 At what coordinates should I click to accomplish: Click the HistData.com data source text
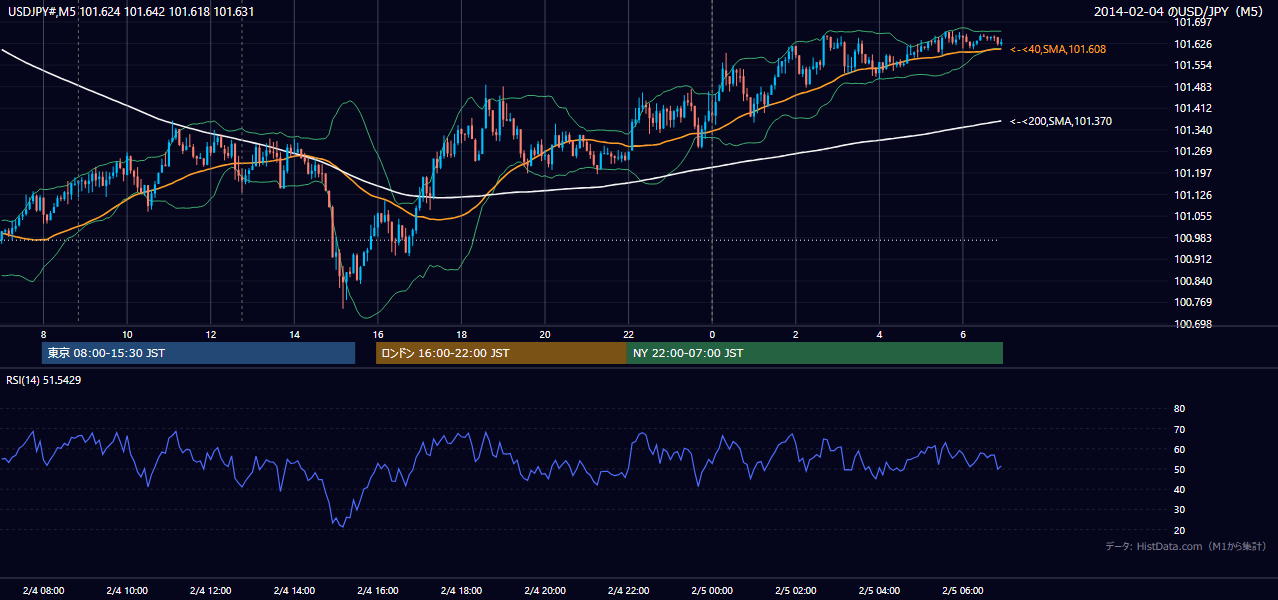pyautogui.click(x=1186, y=546)
